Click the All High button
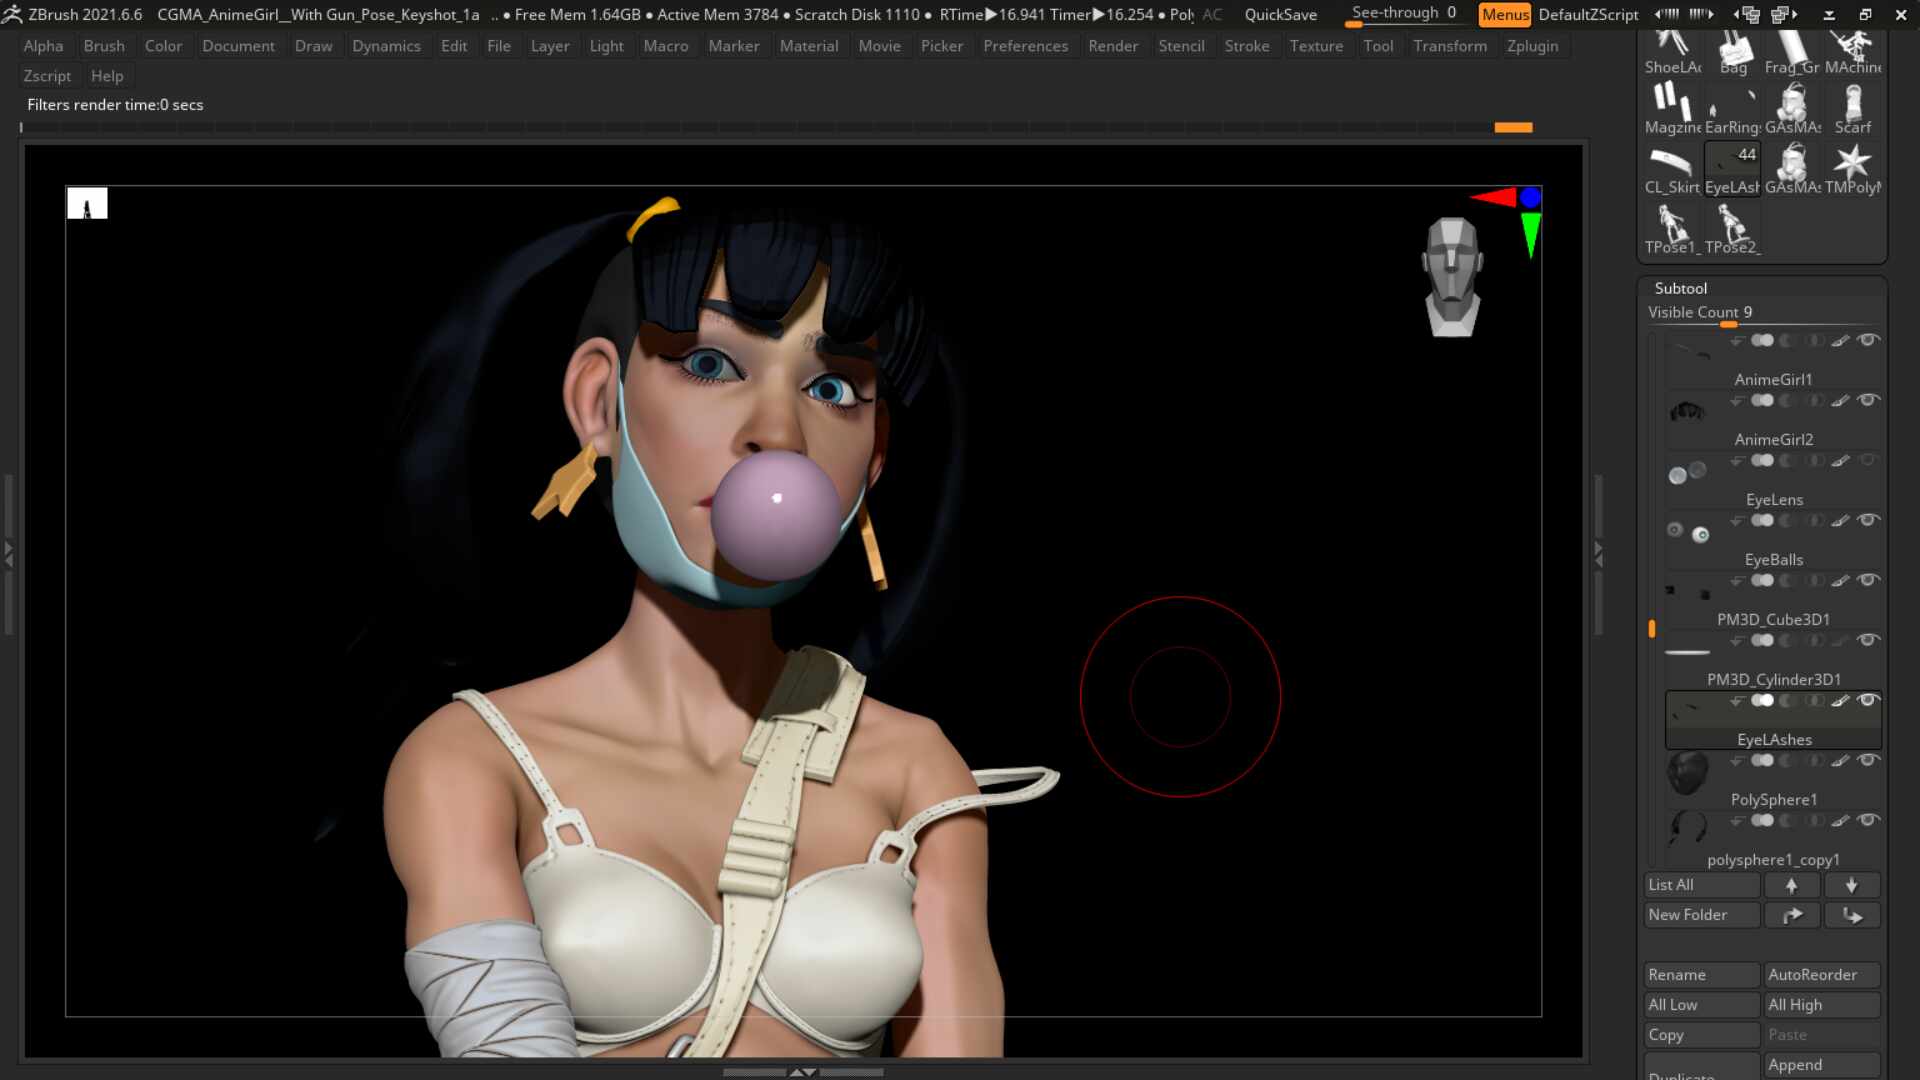 [1822, 1005]
